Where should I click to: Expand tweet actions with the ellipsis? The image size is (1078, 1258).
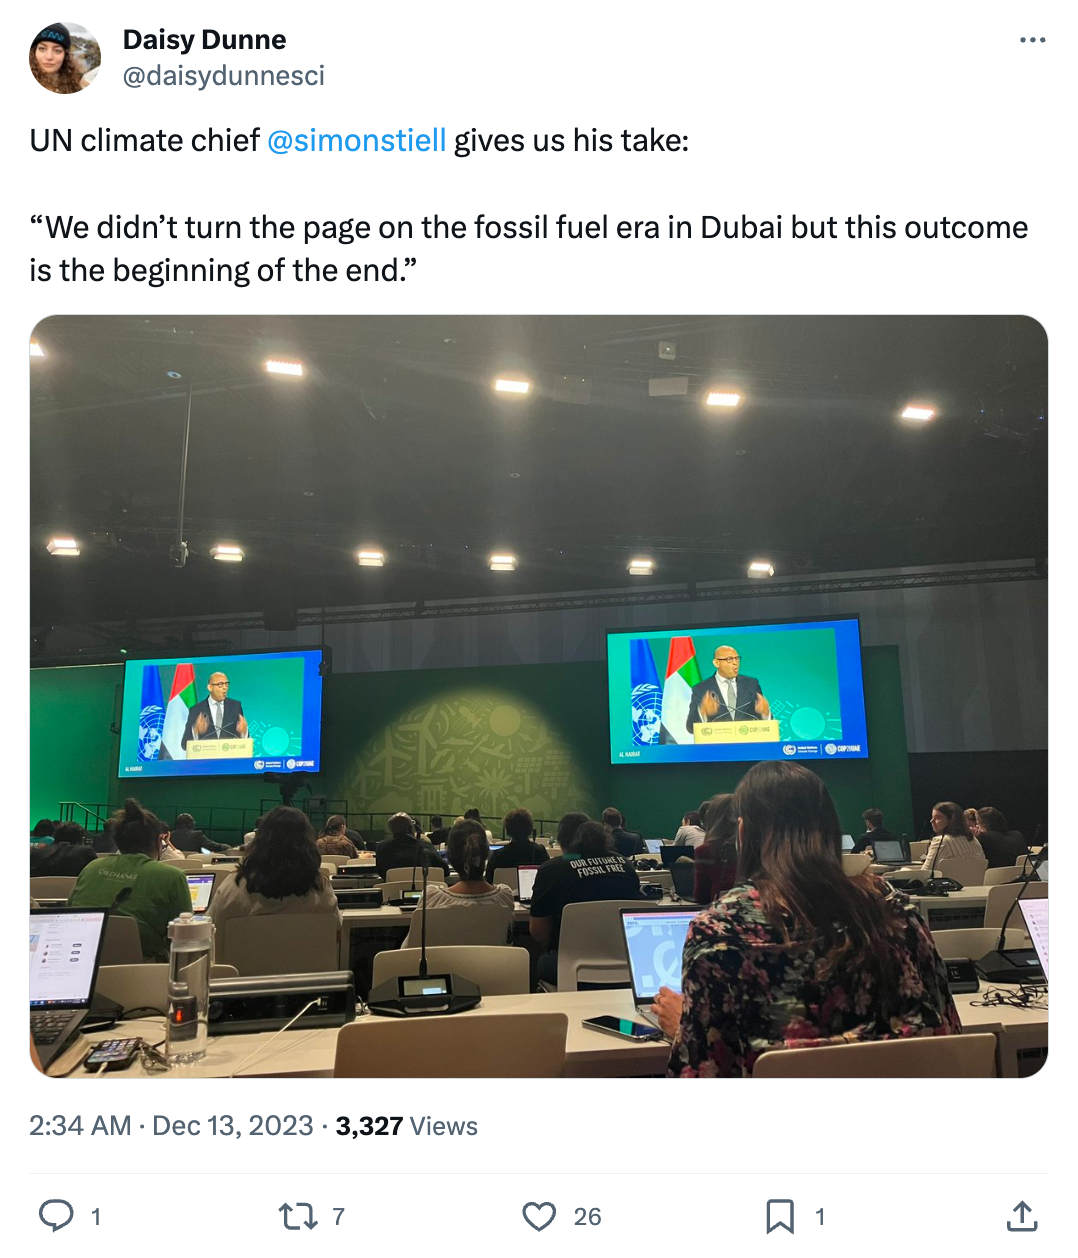[1032, 40]
